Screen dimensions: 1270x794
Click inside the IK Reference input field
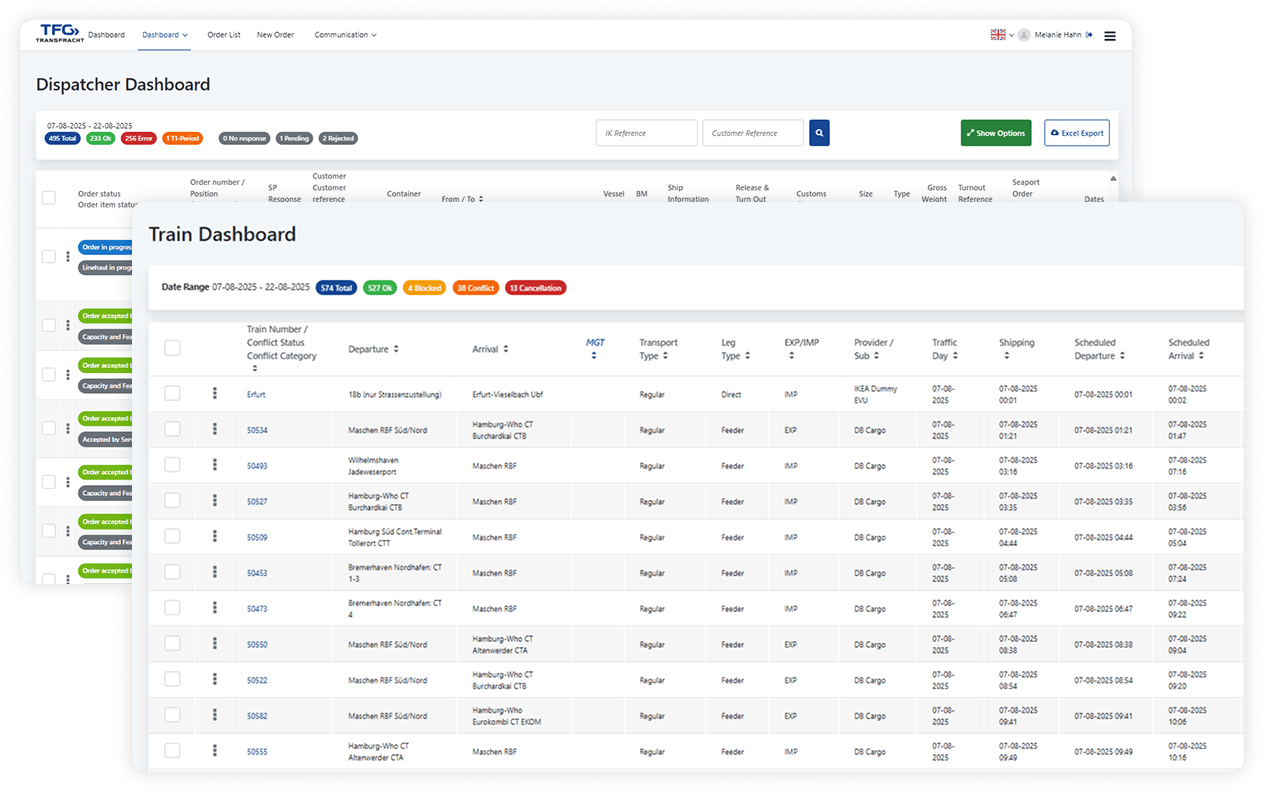[646, 132]
